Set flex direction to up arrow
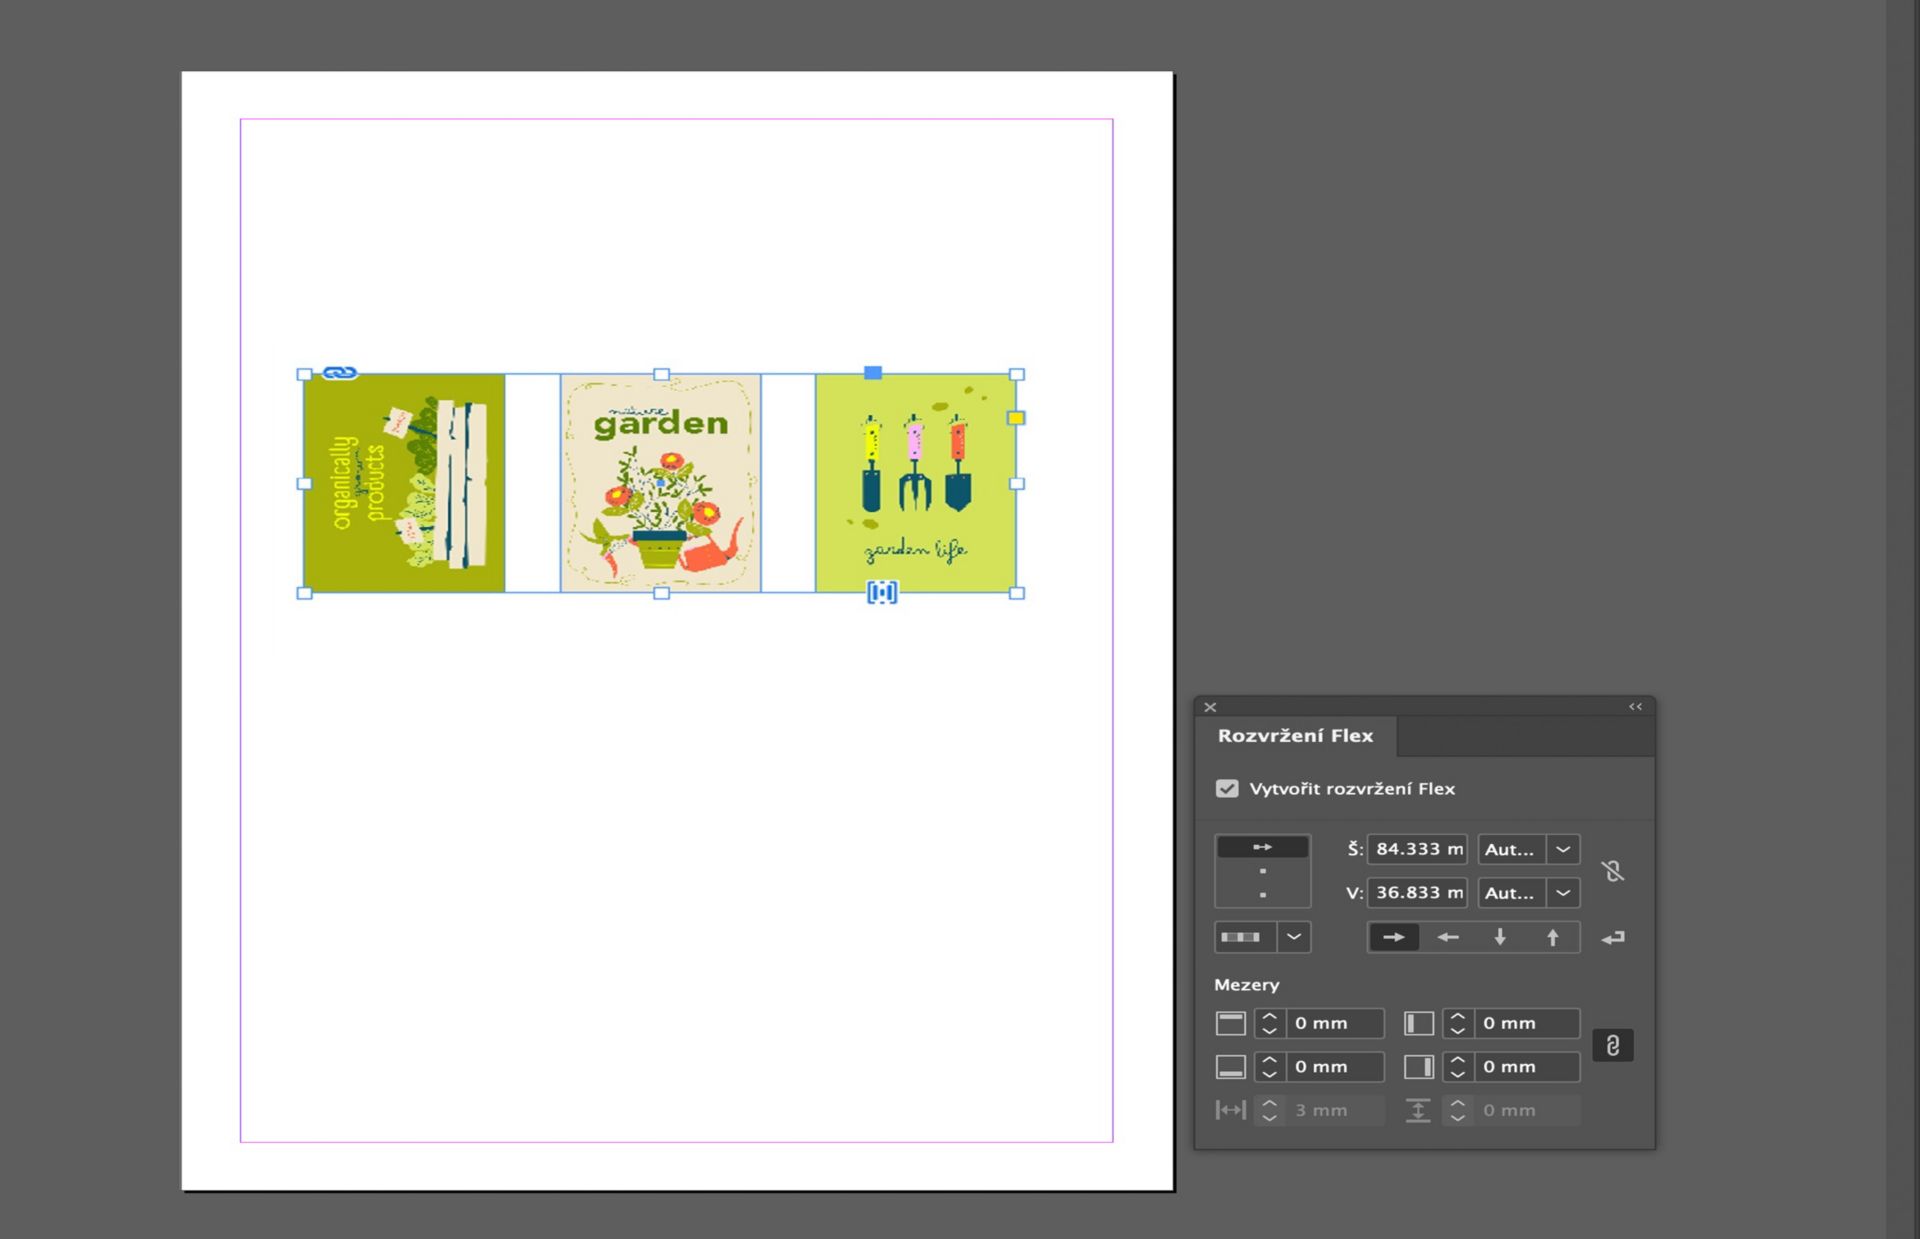 1552,937
